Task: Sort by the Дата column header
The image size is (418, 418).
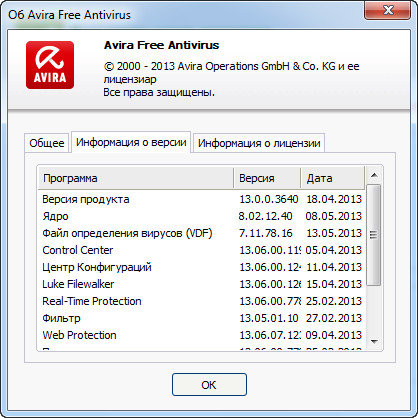Action: pos(333,178)
